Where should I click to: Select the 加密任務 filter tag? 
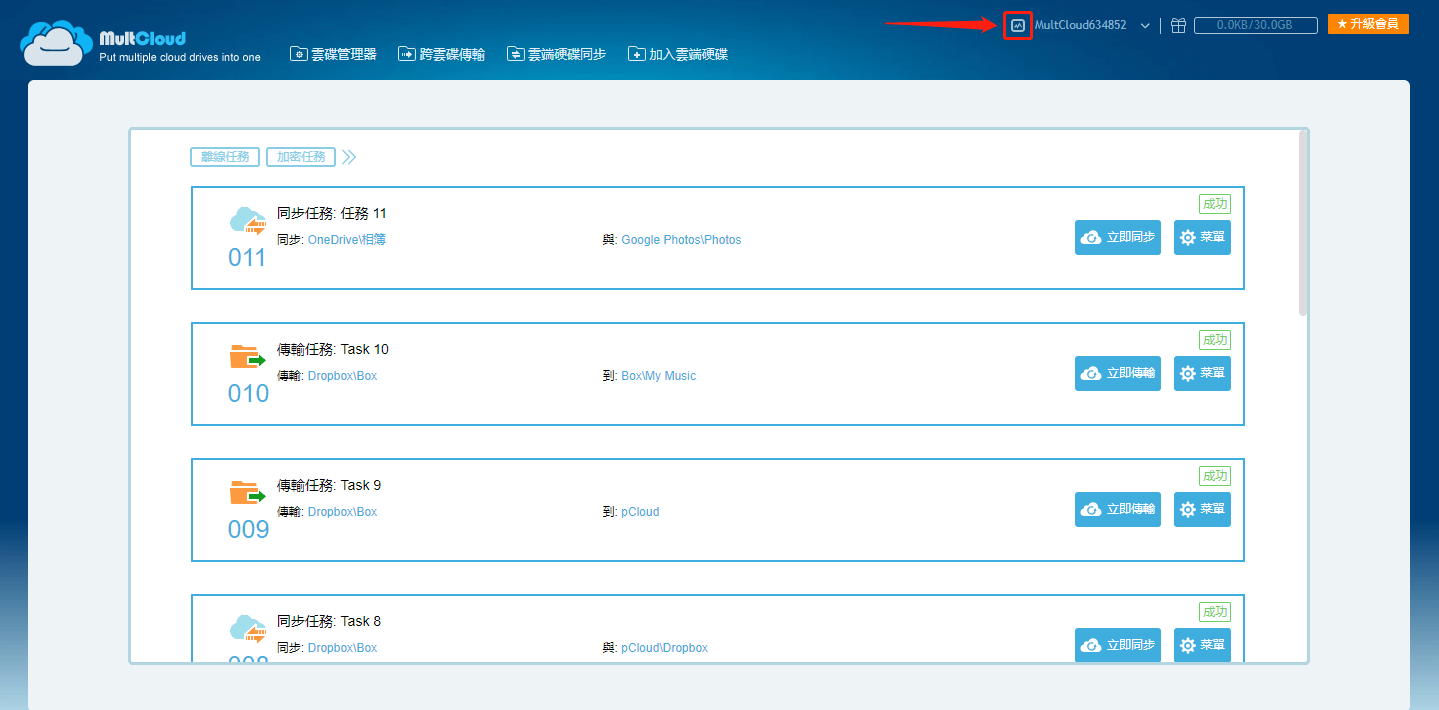tap(301, 157)
